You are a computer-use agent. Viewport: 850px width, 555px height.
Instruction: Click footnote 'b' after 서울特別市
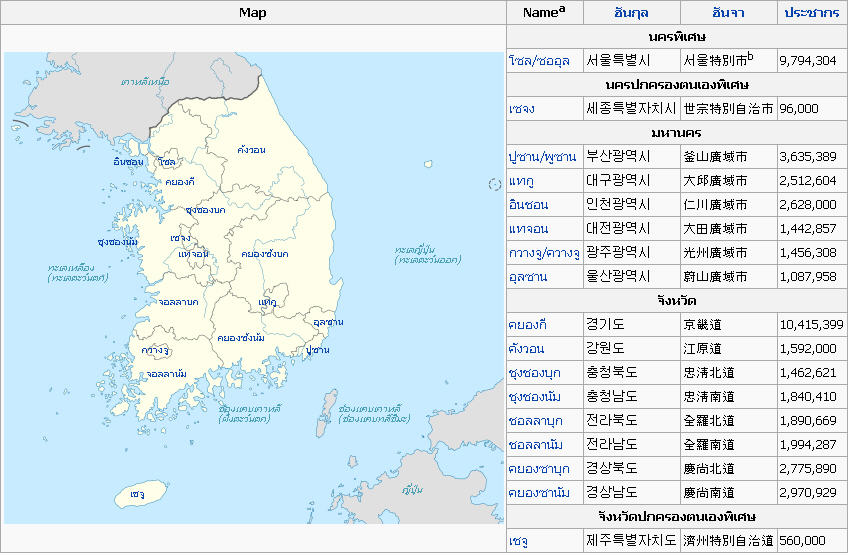click(750, 56)
